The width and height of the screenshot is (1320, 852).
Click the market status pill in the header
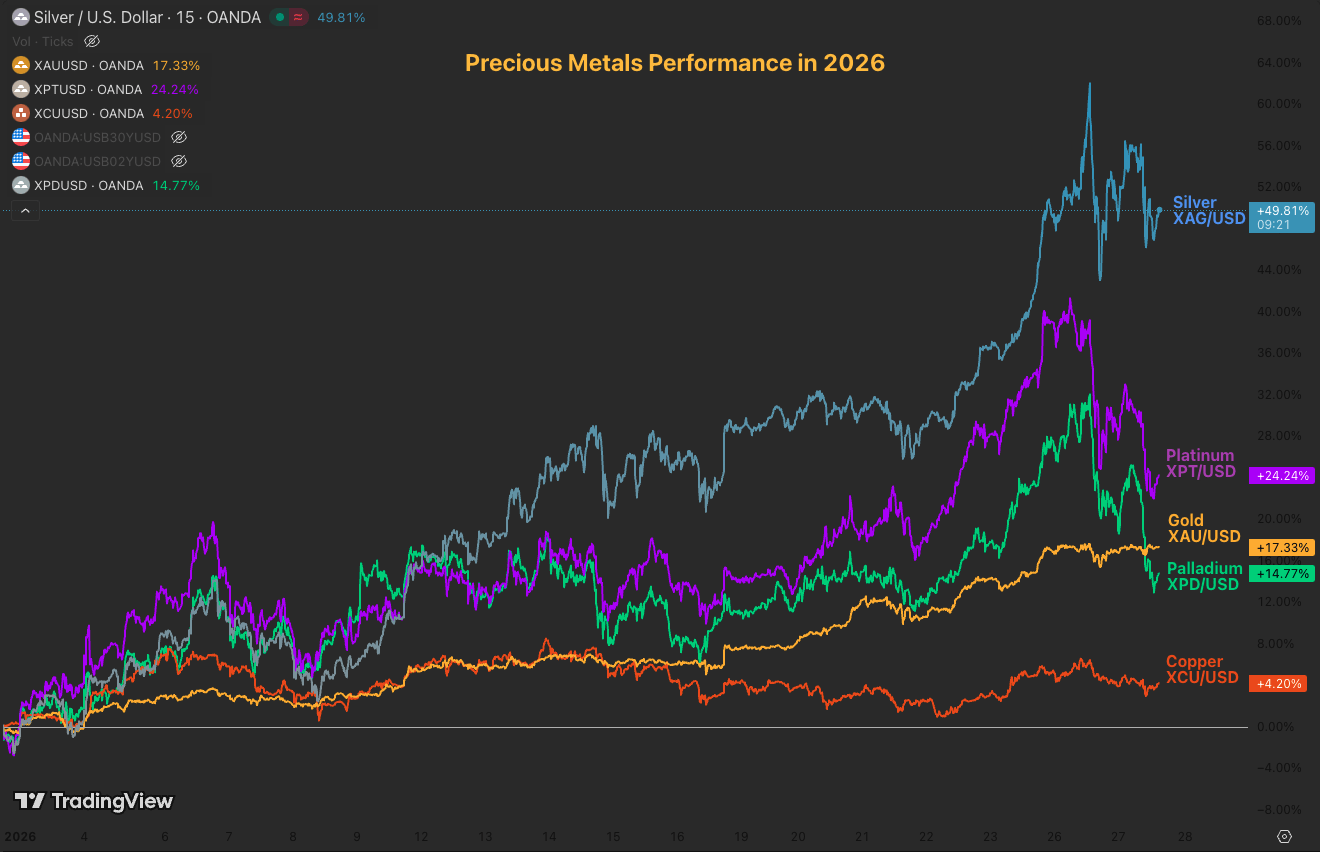[x=288, y=17]
